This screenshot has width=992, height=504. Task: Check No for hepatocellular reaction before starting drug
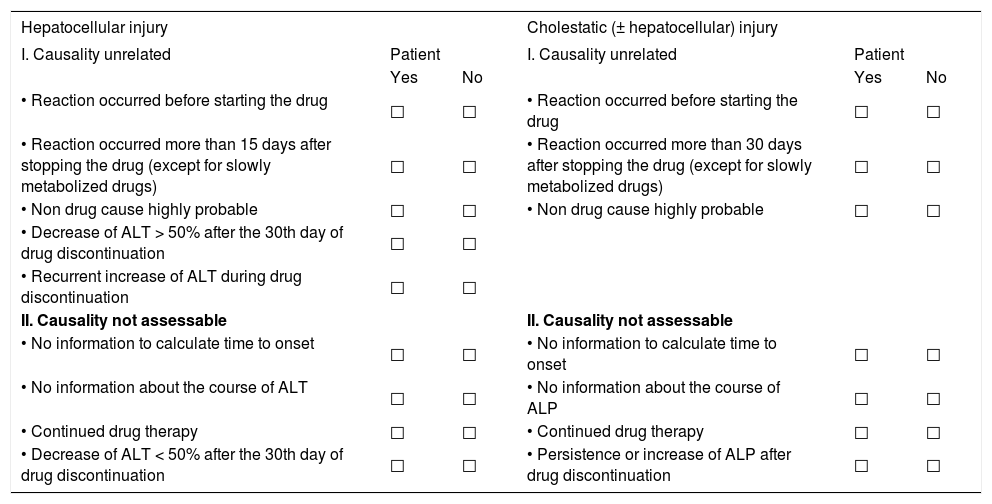(x=469, y=112)
